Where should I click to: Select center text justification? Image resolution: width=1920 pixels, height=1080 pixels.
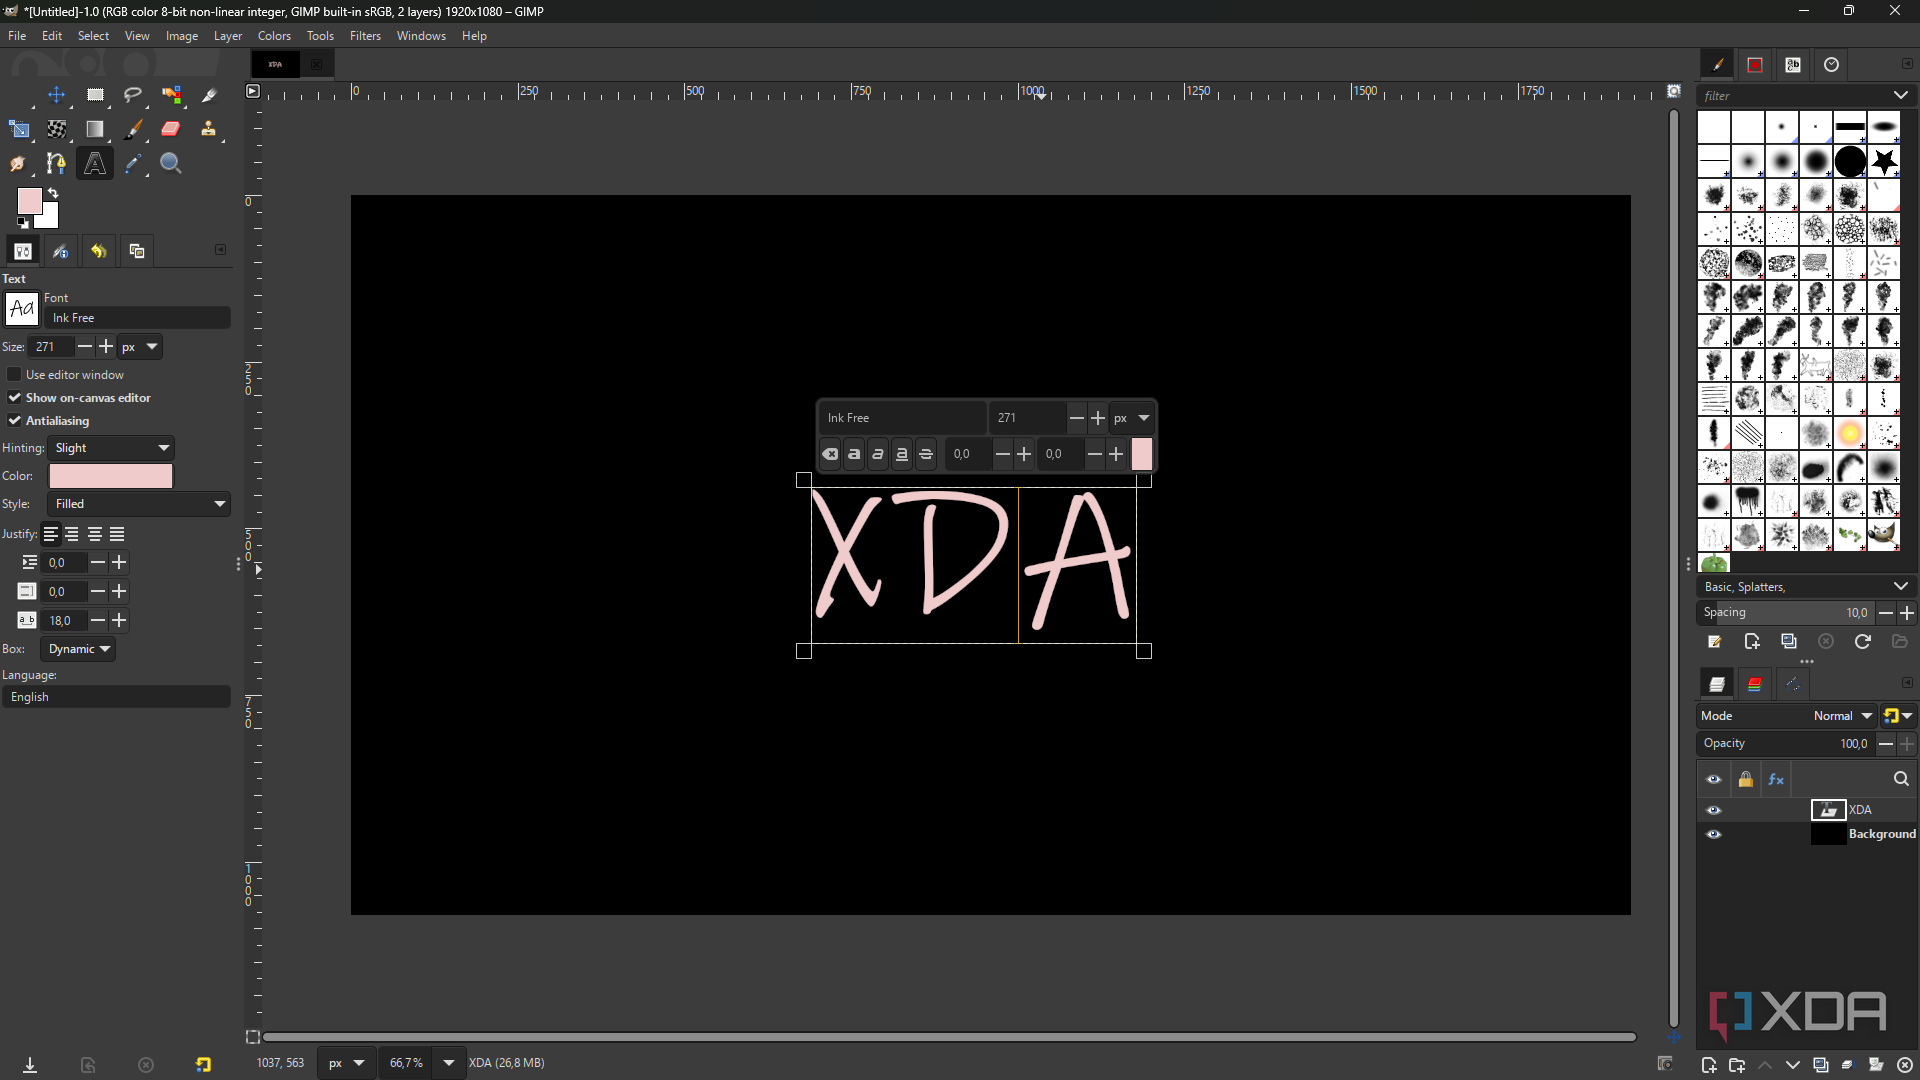[x=95, y=534]
